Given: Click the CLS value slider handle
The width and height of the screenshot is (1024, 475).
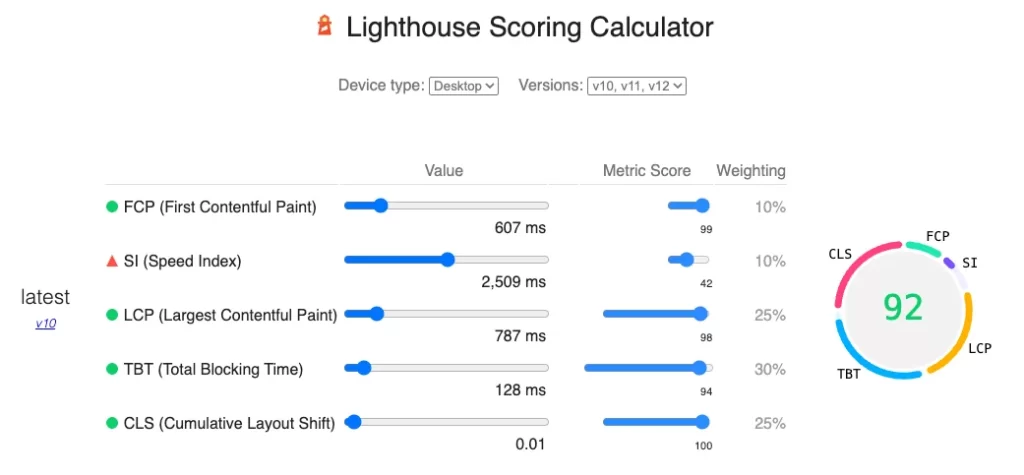Looking at the screenshot, I should [353, 422].
